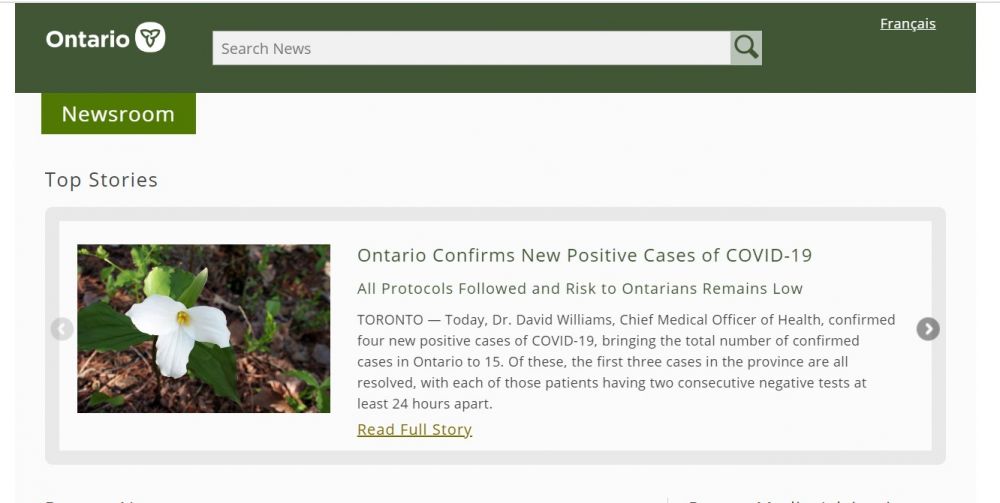
Task: Click the 'least 24 hours apart.' closing line
Action: pos(425,404)
